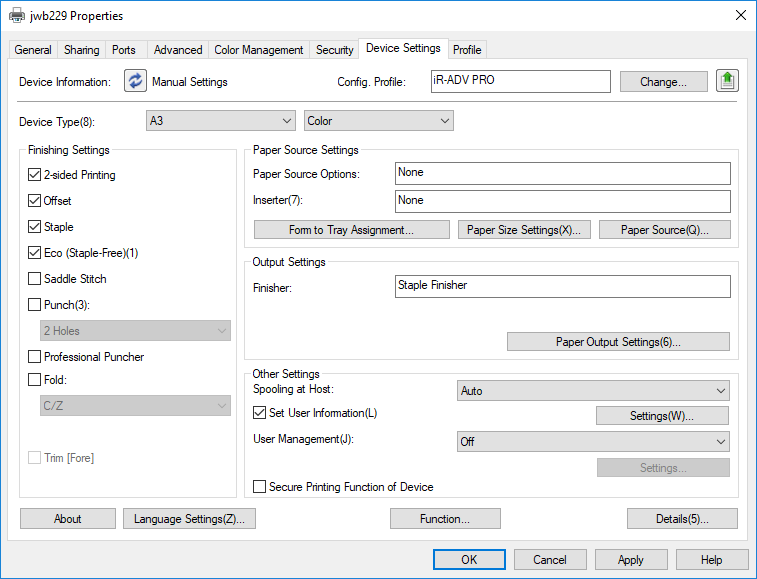
Task: Go to the Advanced tab
Action: click(178, 50)
